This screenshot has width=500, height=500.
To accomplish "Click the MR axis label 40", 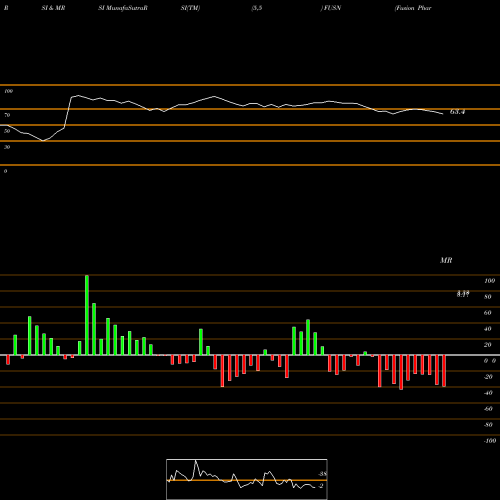I will coord(488,329).
